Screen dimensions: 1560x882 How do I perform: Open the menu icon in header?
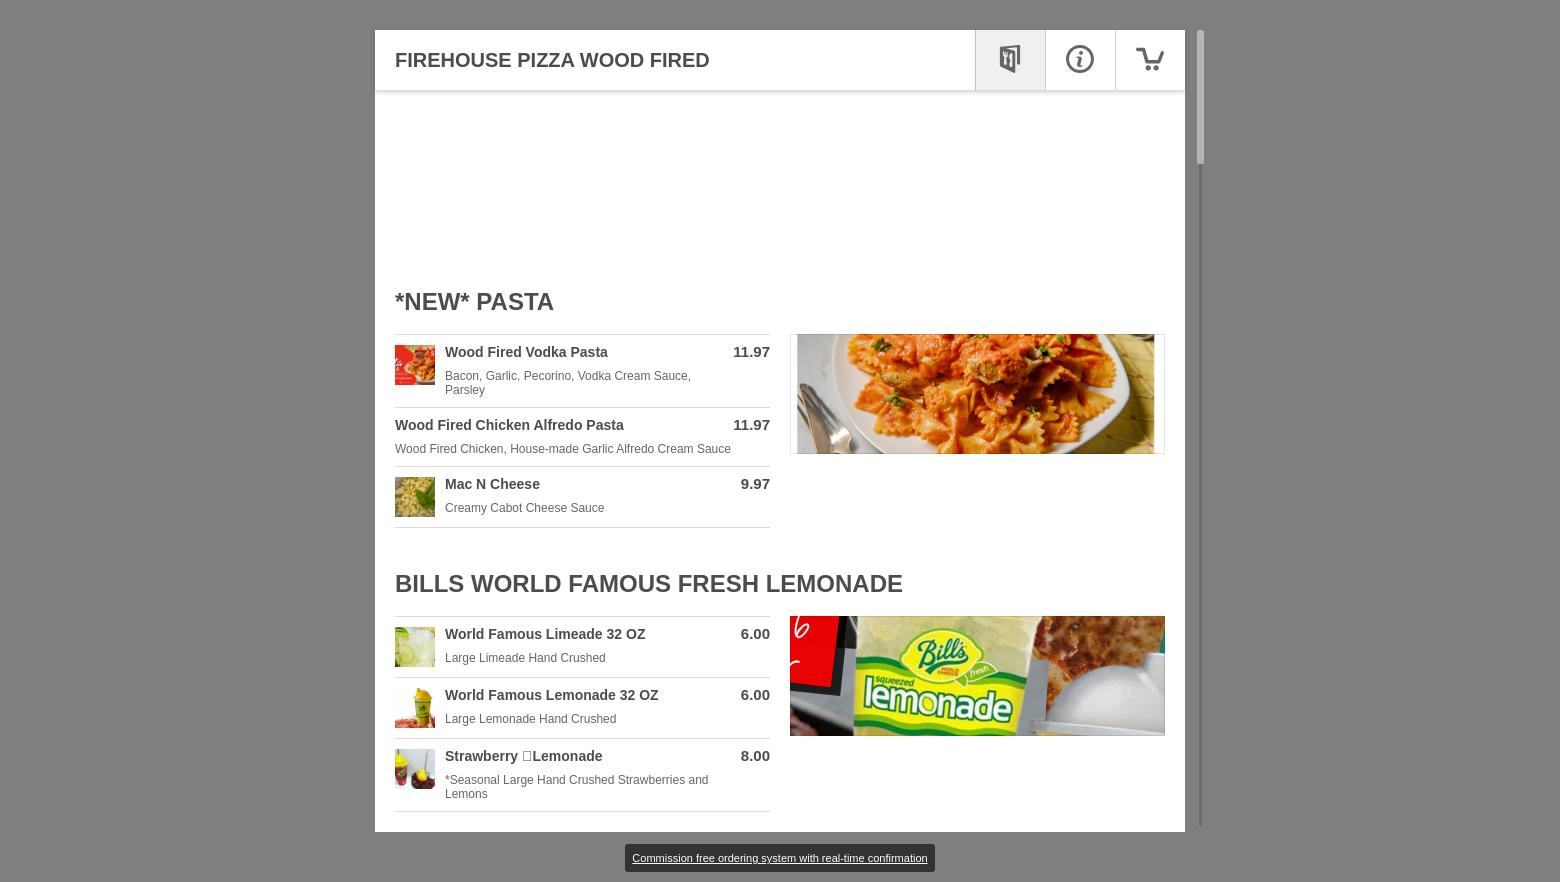[1010, 60]
